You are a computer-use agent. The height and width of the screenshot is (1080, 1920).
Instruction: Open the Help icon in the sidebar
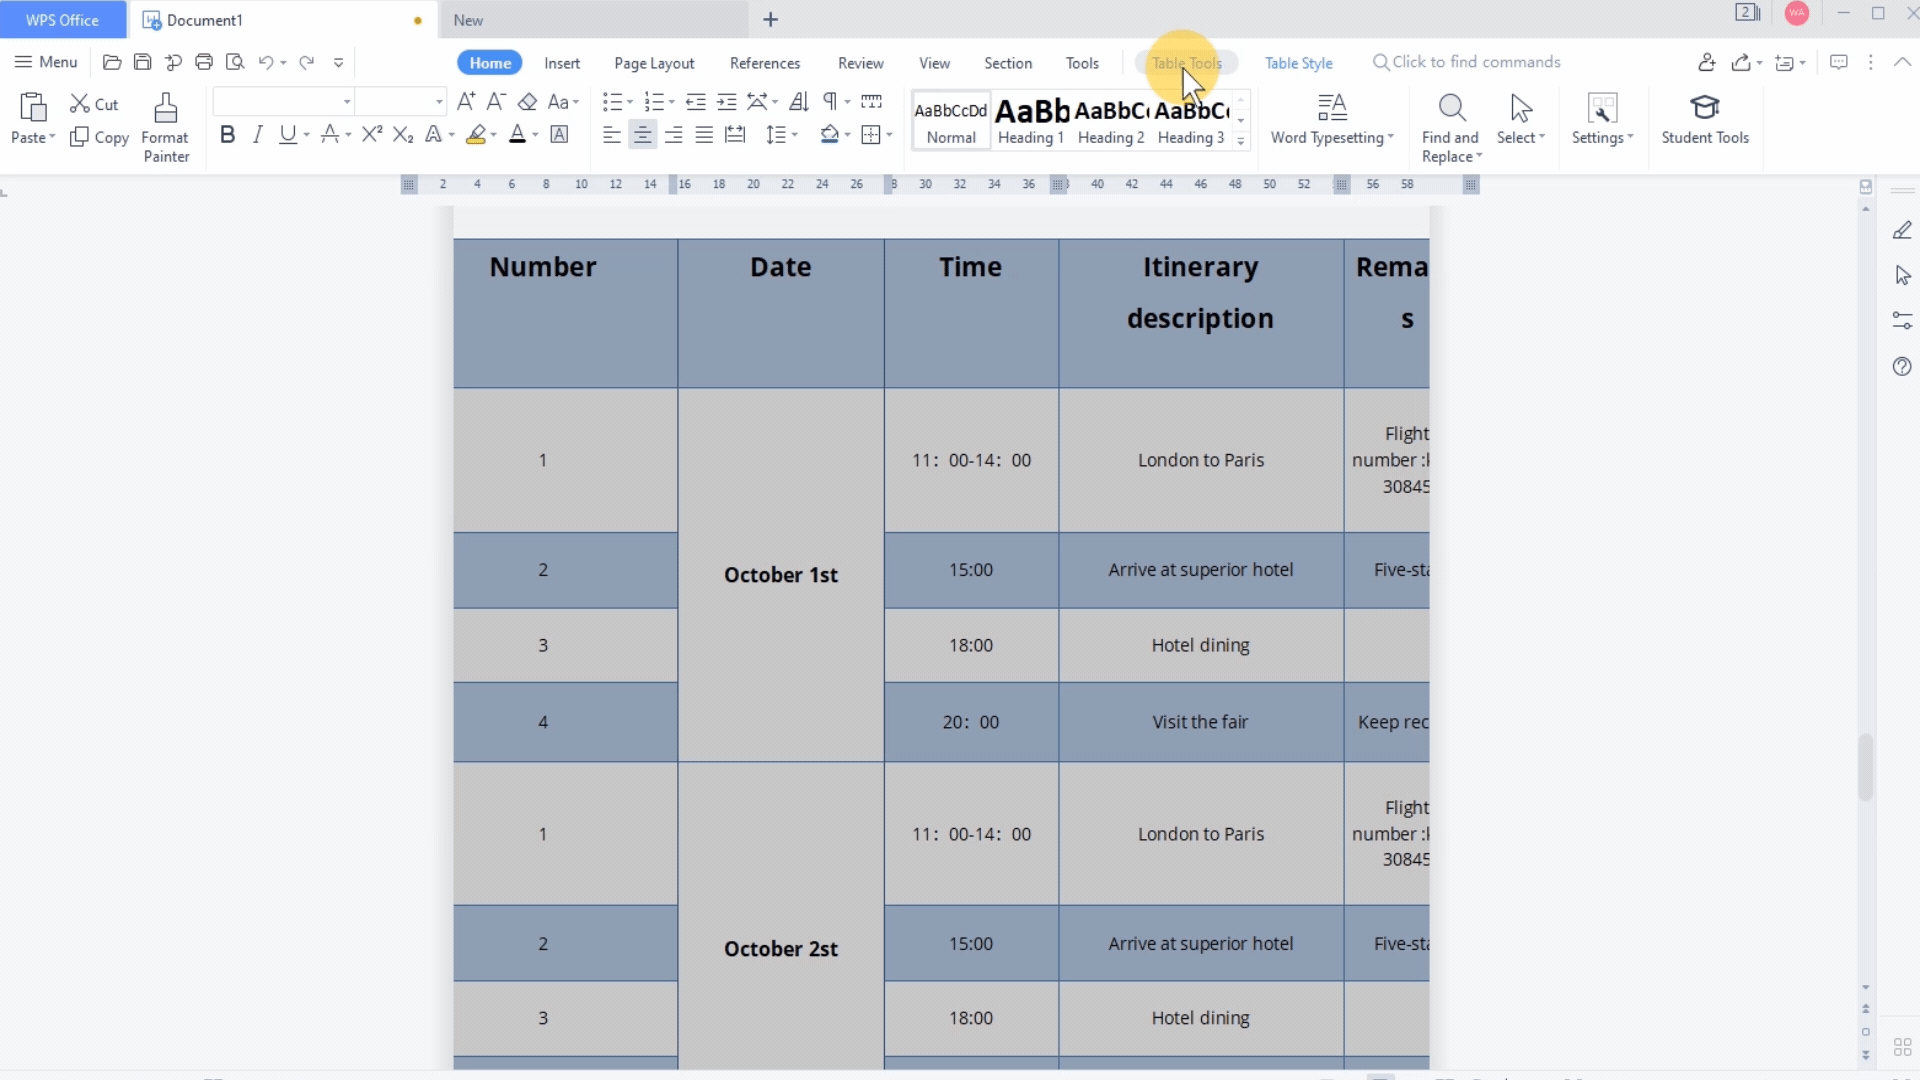1902,367
